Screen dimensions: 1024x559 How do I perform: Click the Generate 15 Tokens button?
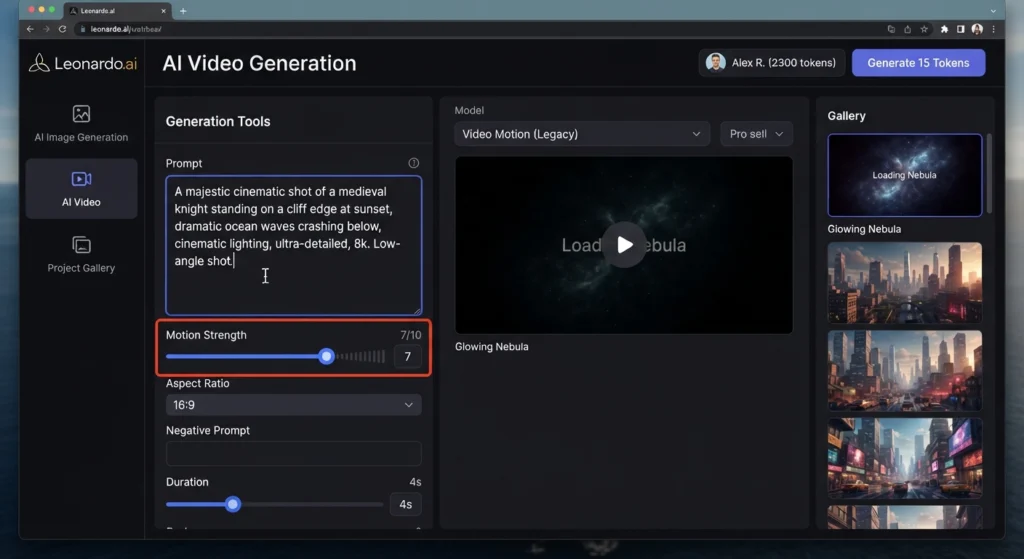(918, 63)
